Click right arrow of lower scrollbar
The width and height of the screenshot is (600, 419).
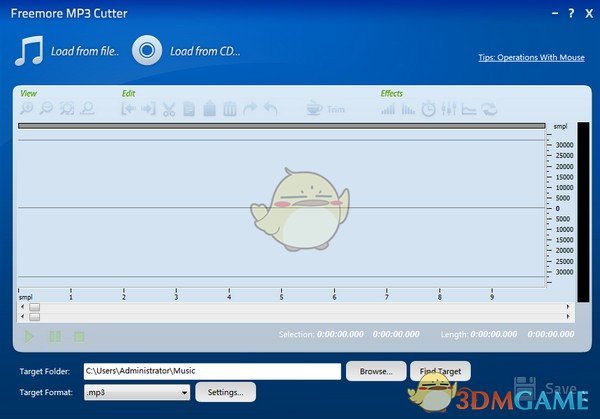click(568, 316)
